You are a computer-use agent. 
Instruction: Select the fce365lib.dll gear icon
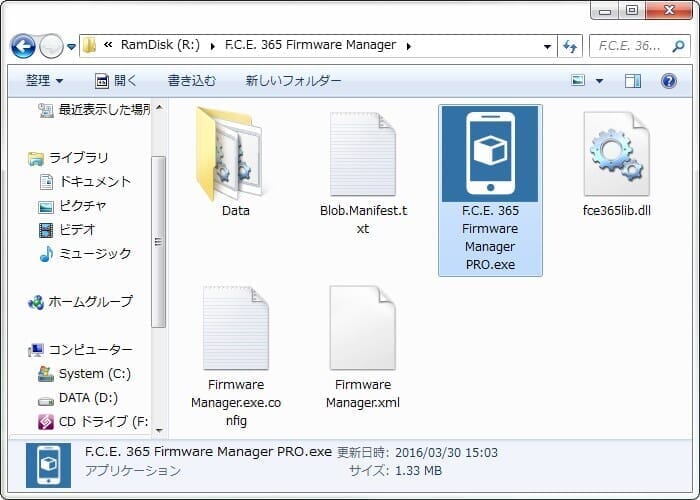tap(617, 154)
